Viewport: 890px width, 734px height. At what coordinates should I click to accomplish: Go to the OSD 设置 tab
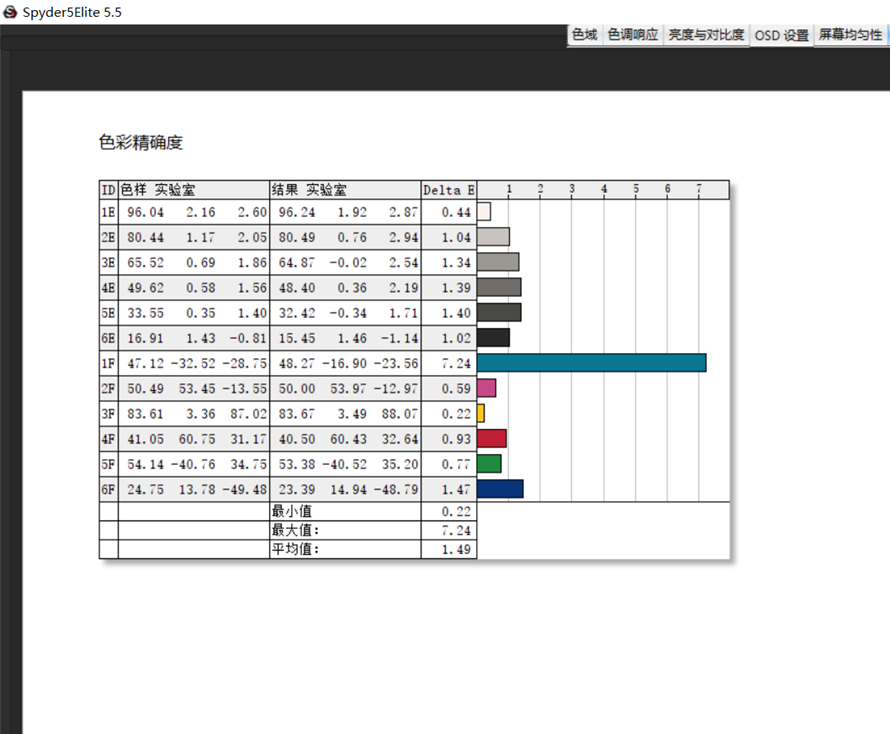click(781, 36)
